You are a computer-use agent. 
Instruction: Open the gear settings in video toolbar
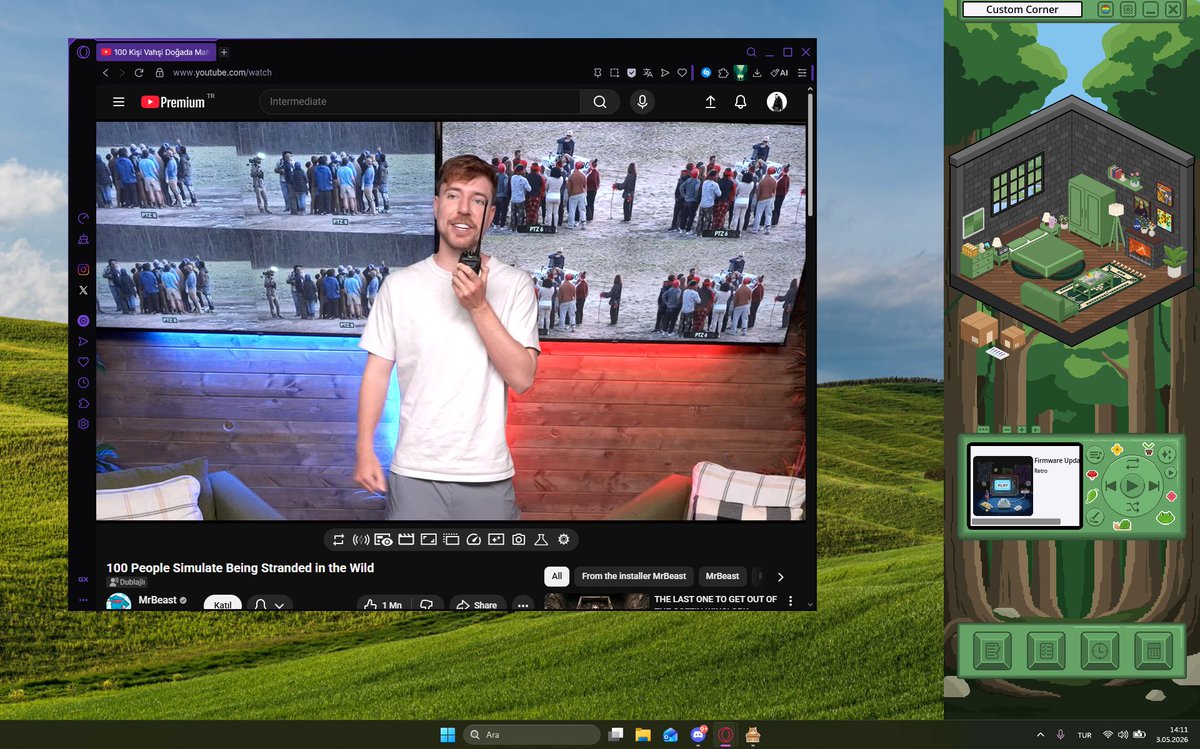pyautogui.click(x=564, y=539)
